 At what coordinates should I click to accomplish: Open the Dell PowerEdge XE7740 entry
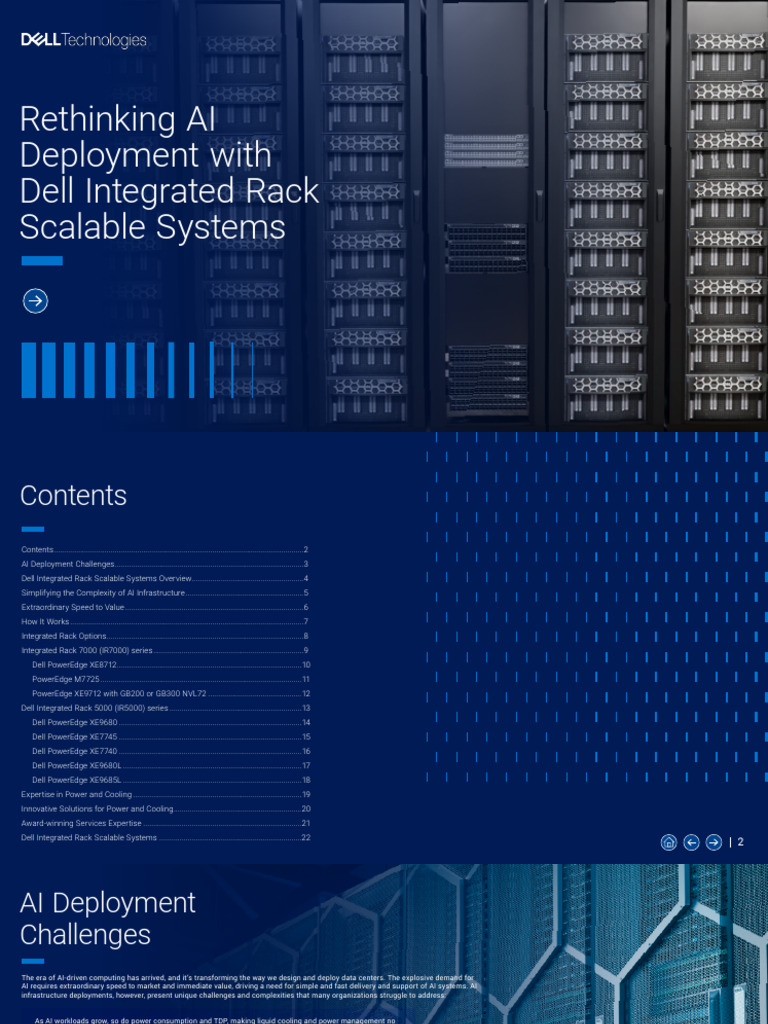pyautogui.click(x=171, y=751)
